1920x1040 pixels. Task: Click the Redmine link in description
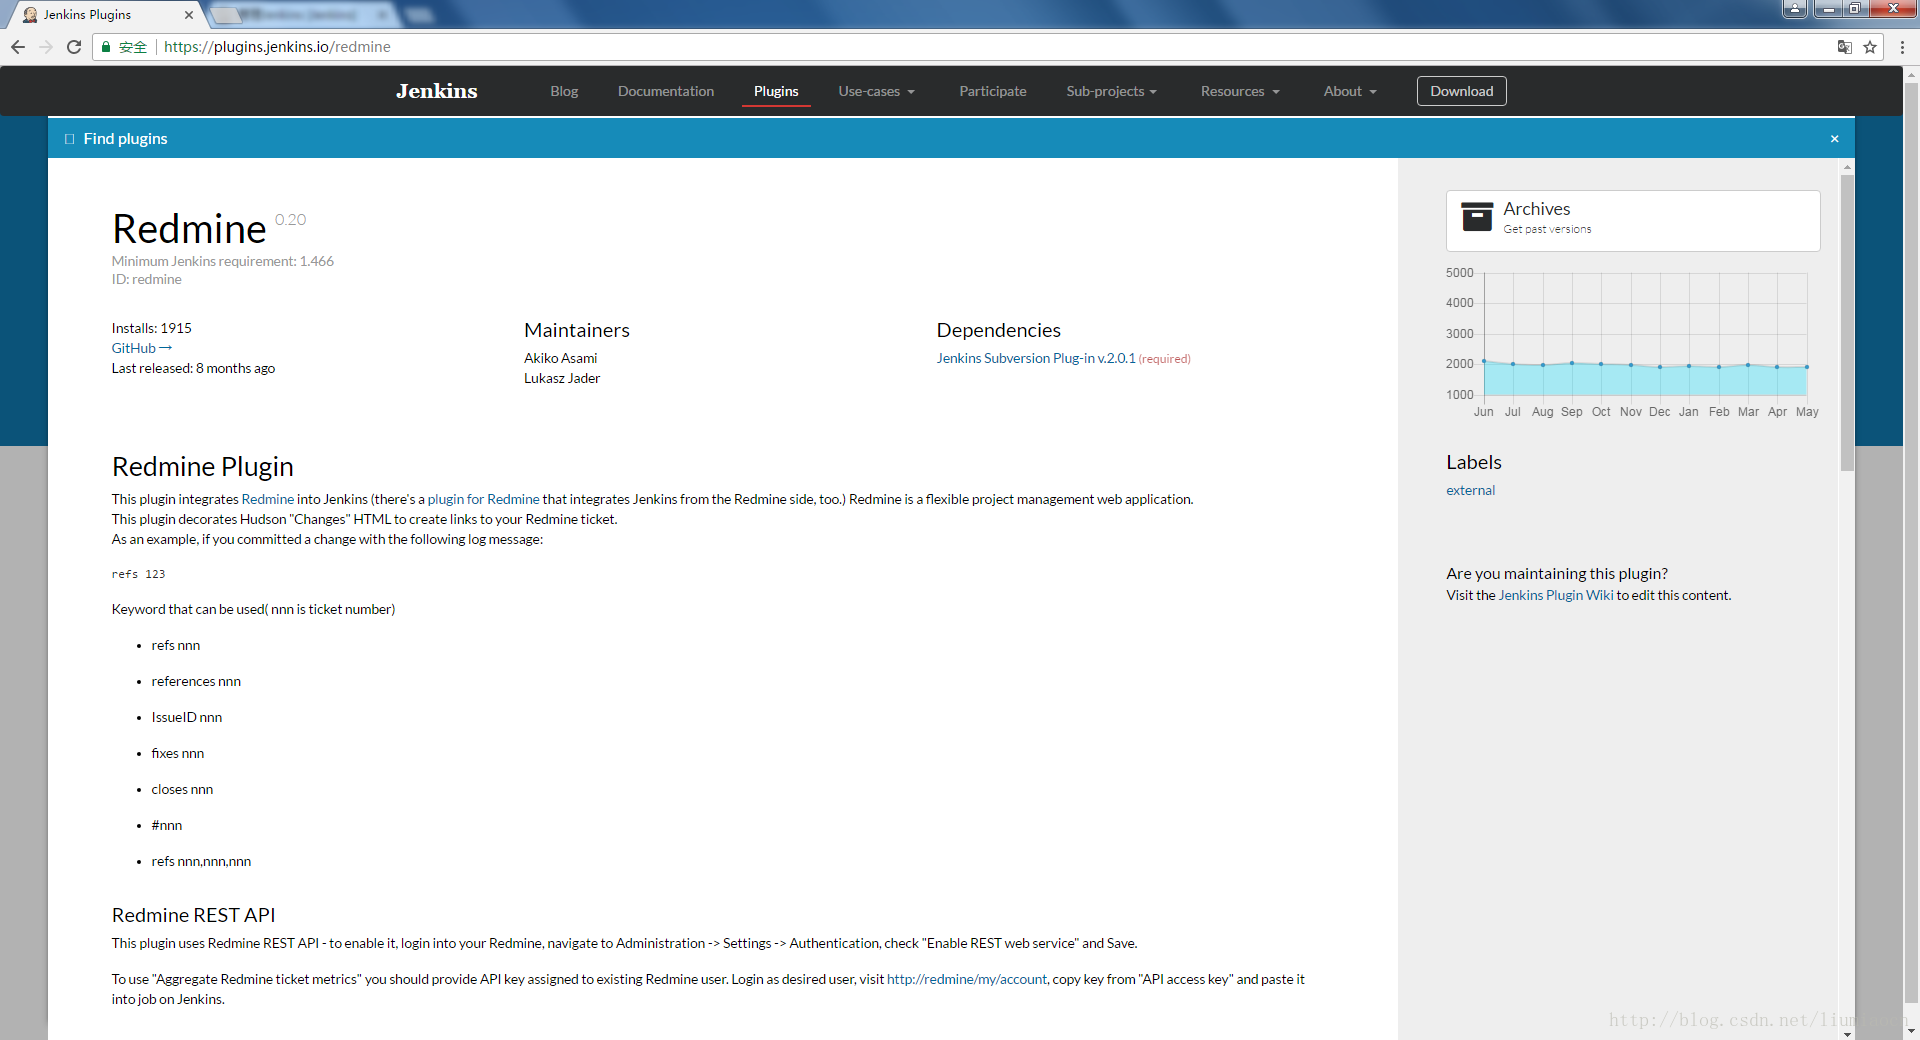[x=267, y=499]
